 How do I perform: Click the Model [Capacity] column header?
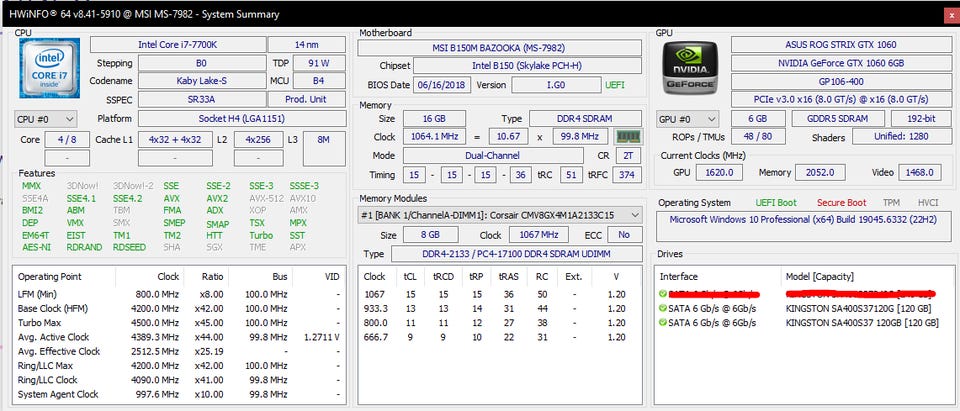819,277
